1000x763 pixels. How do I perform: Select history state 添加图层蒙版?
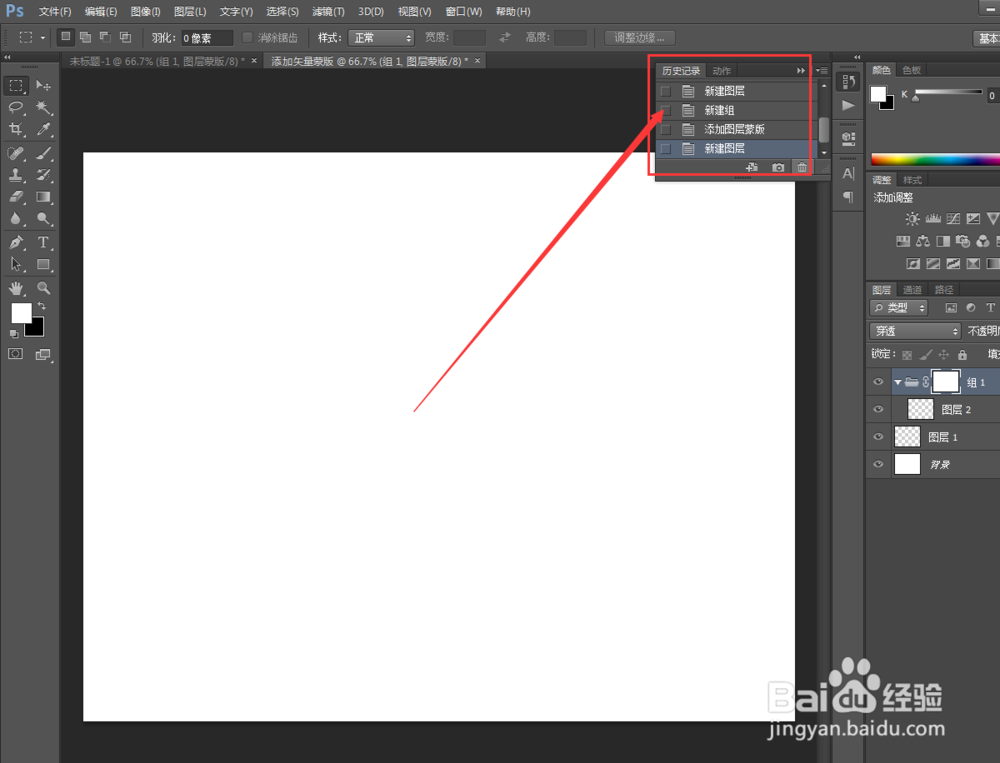click(x=736, y=130)
